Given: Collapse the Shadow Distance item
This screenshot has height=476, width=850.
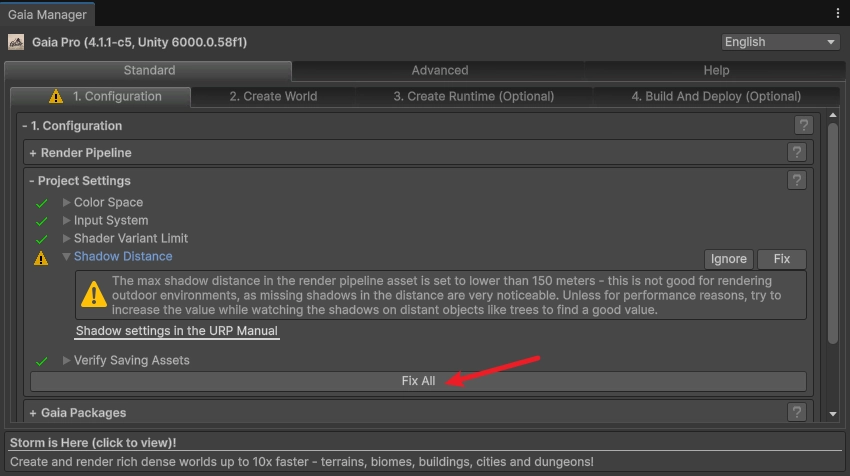Looking at the screenshot, I should click(66, 256).
